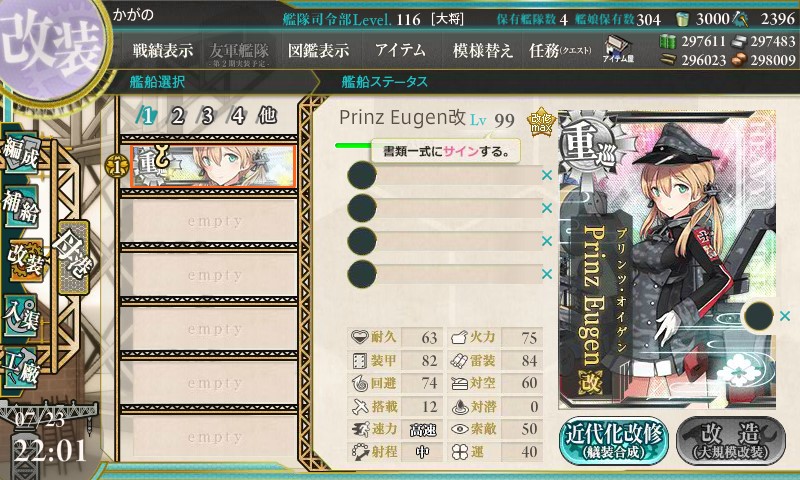800x480 pixels.
Task: Clear the fourth equipment slot X mark
Action: click(547, 274)
